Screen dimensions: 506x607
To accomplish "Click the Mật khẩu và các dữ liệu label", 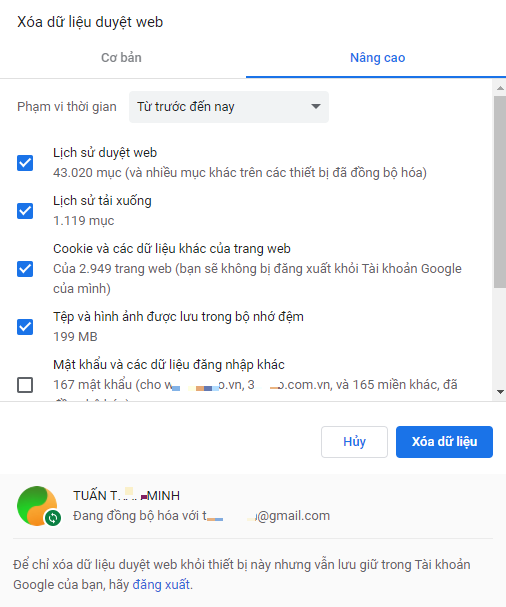I will [169, 365].
